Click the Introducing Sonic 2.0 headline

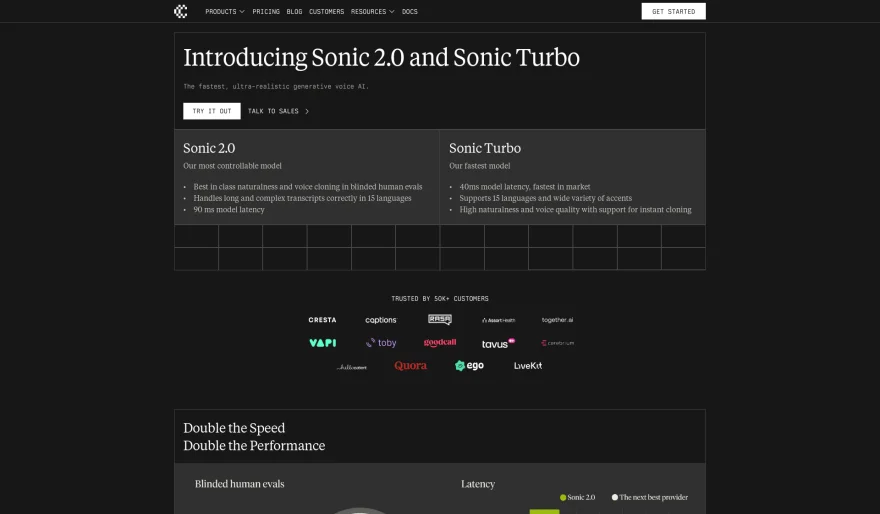[382, 57]
